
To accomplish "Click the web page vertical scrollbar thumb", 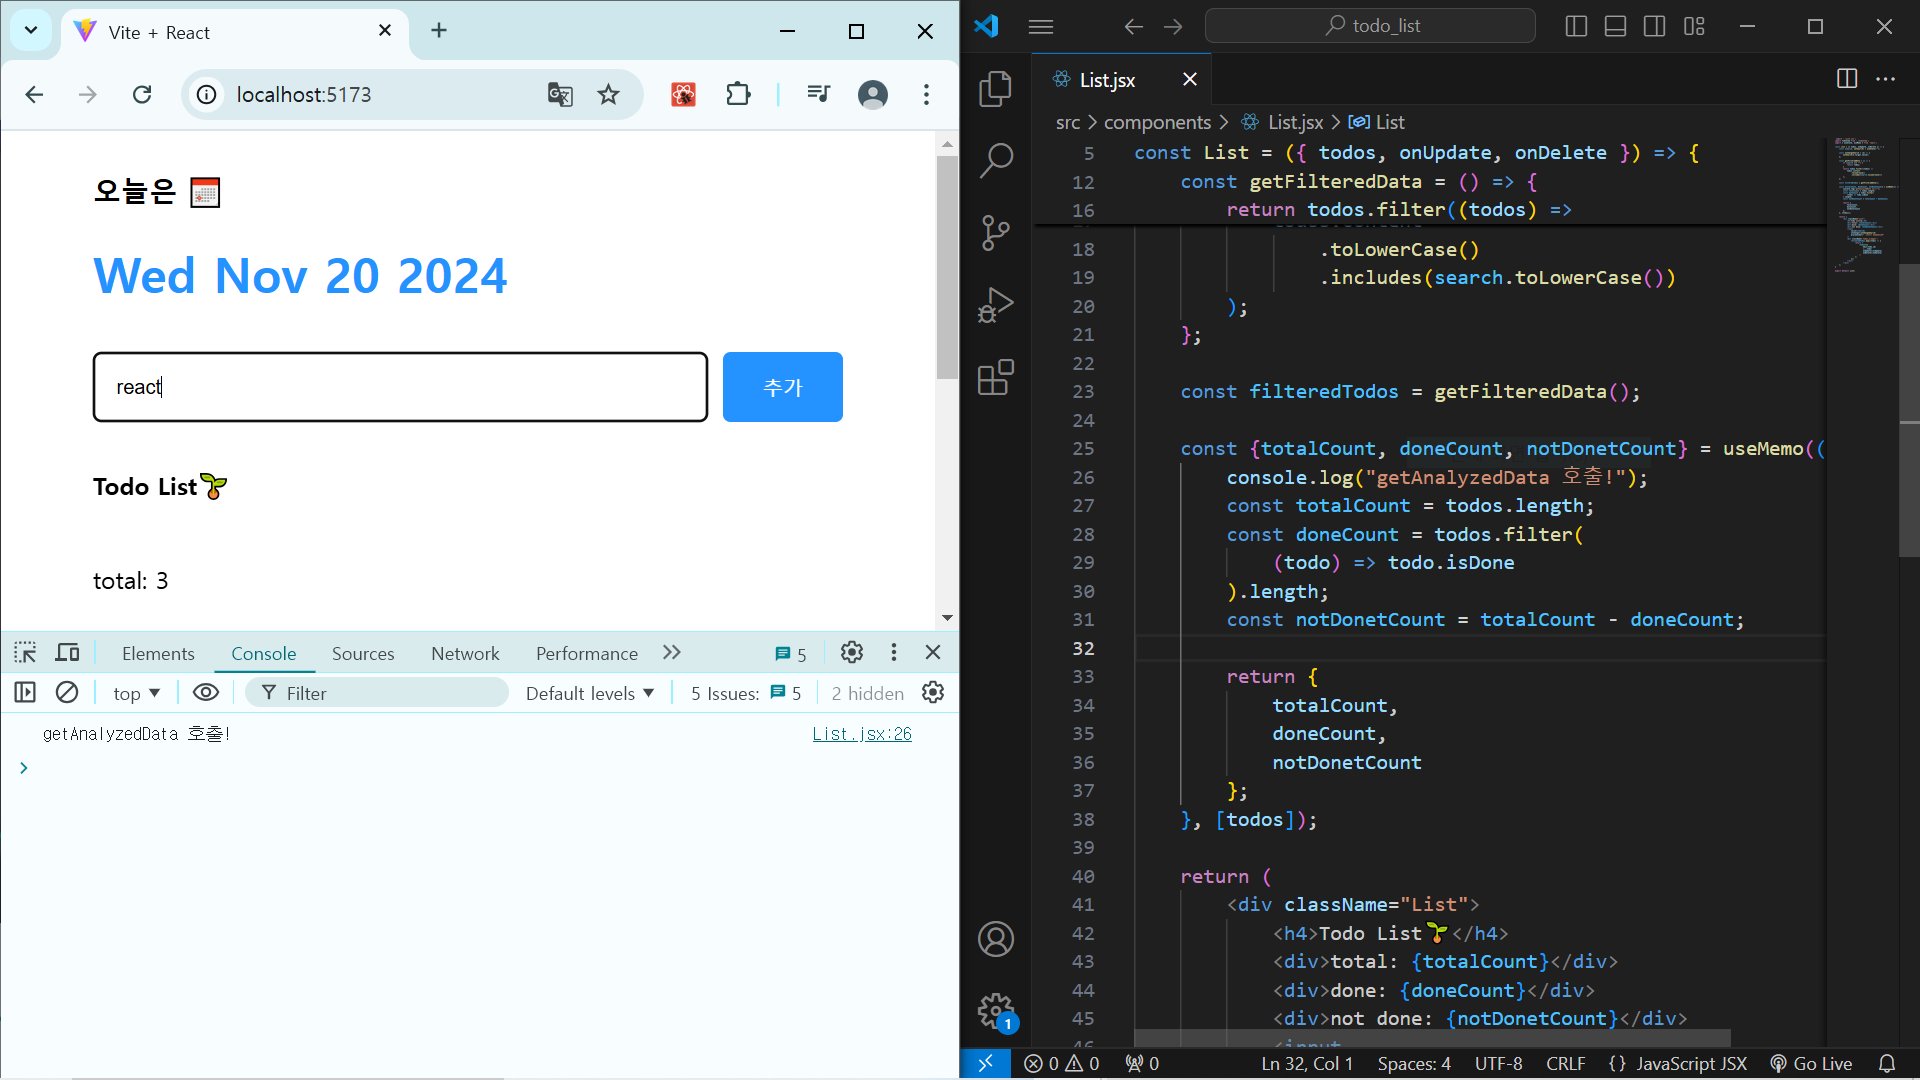I will point(946,266).
